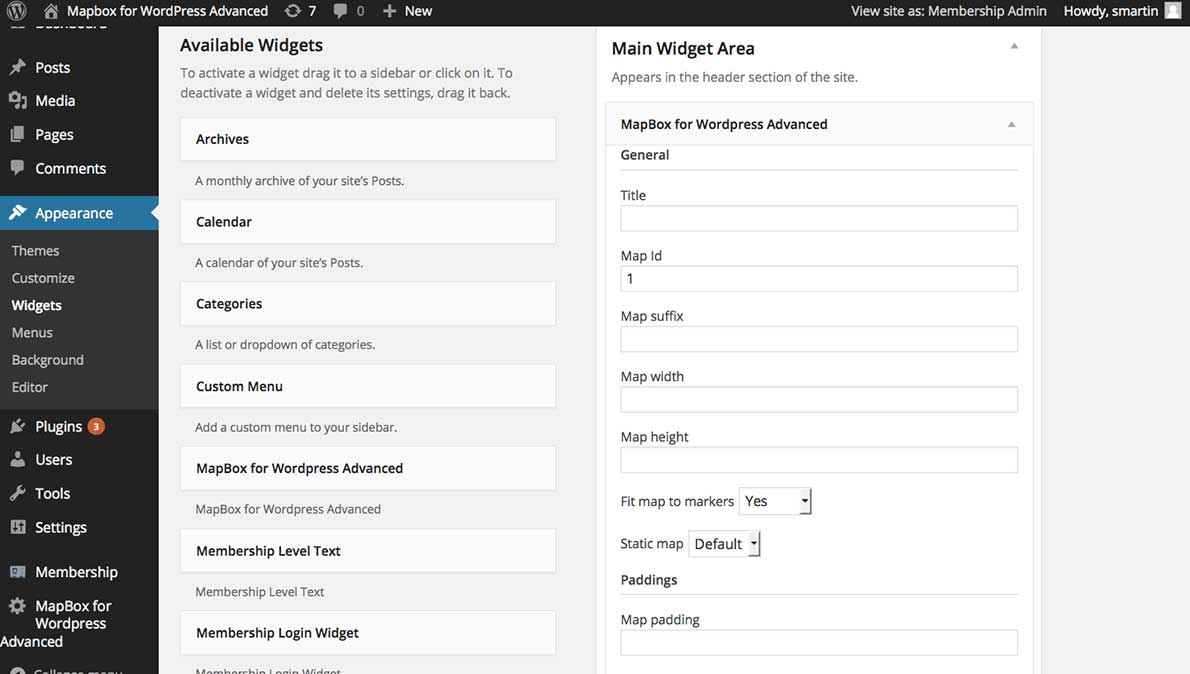Select the Calendar available widget
The width and height of the screenshot is (1190, 674).
coord(367,222)
